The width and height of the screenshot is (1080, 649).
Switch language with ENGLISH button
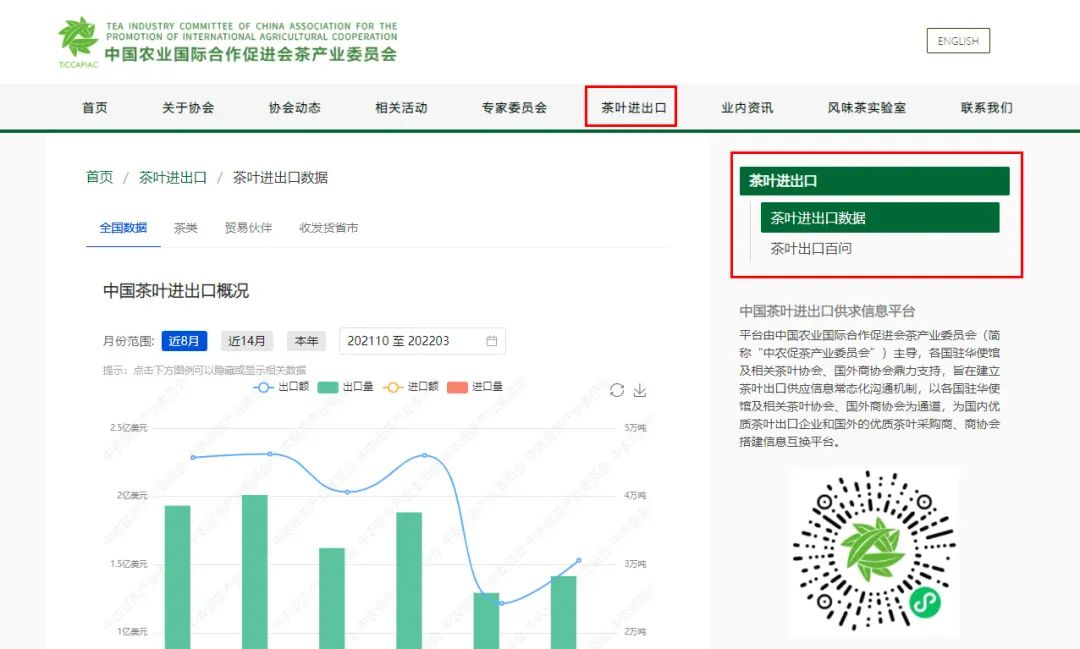point(957,41)
